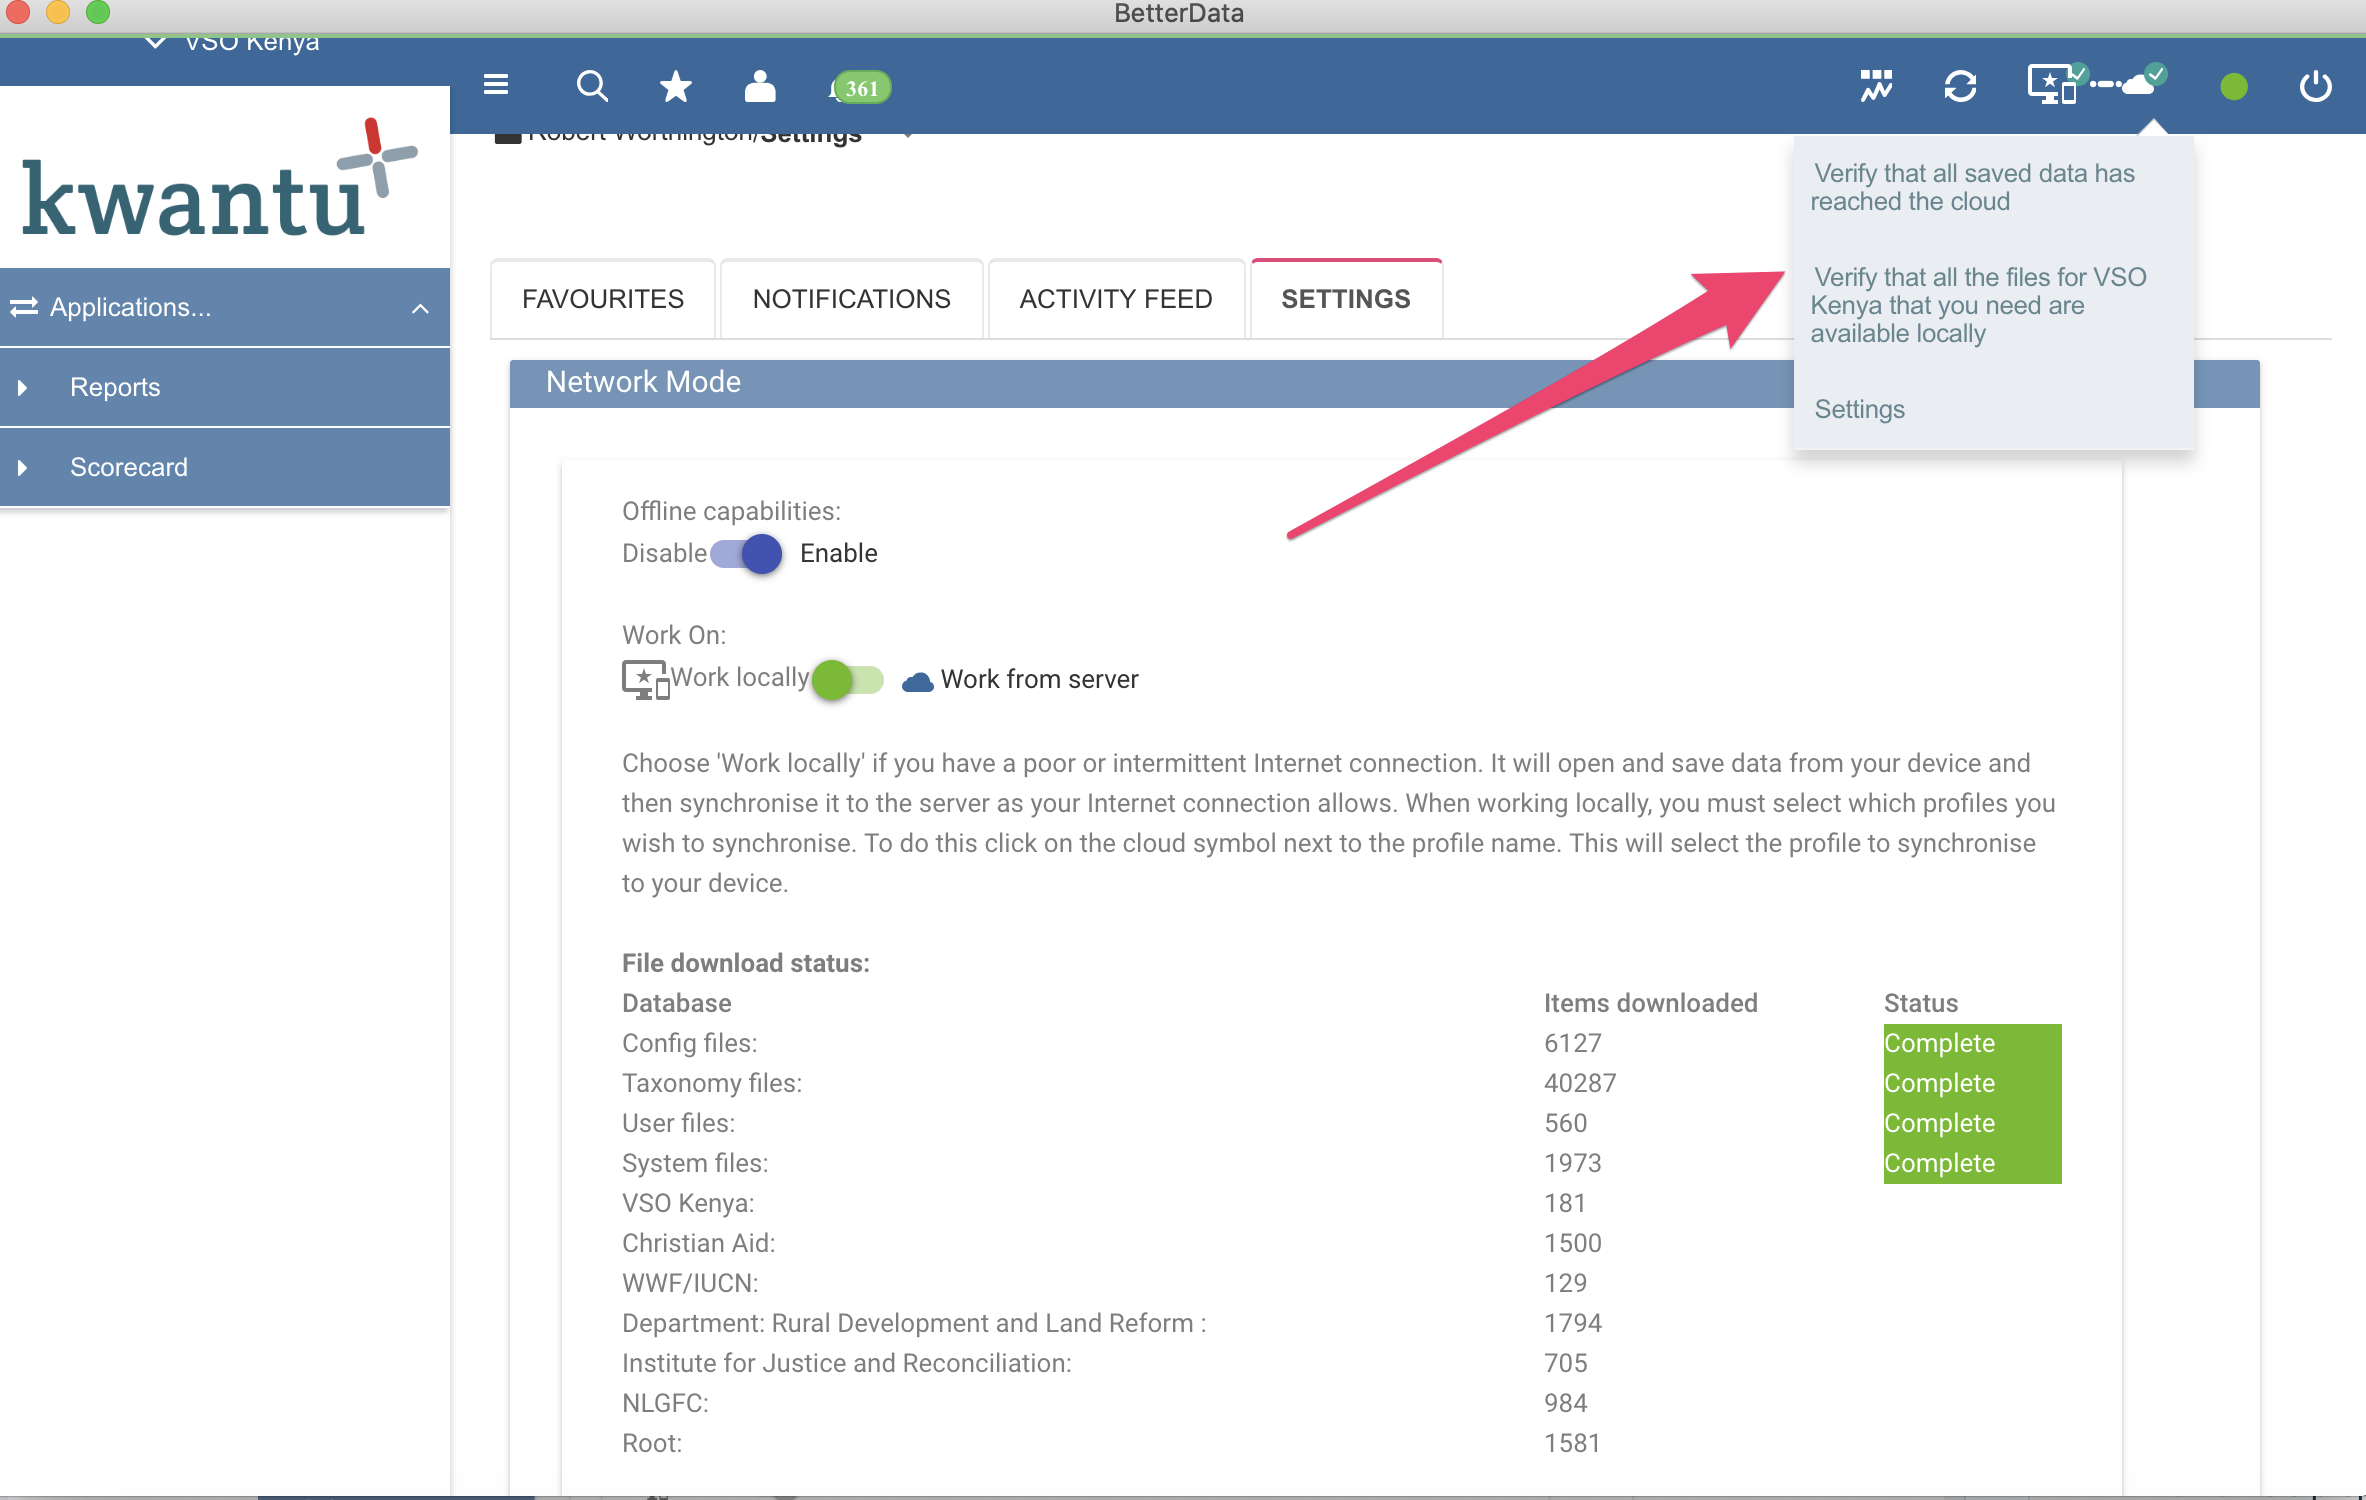Click the dashboard analytics grid icon
The width and height of the screenshot is (2366, 1500).
click(x=1876, y=86)
